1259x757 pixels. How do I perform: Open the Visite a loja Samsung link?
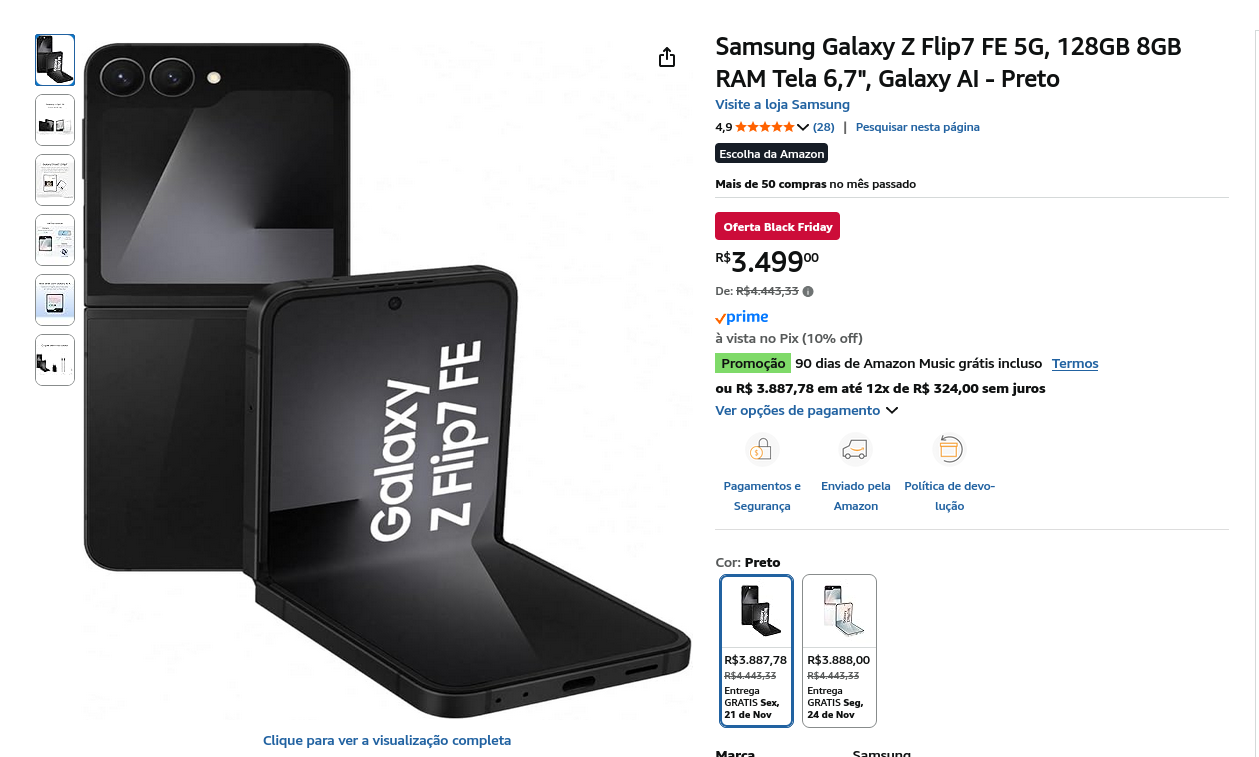(x=782, y=105)
